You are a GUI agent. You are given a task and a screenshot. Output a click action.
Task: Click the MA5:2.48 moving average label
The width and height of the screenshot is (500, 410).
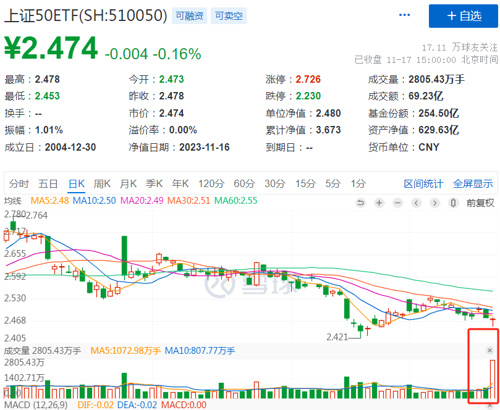tap(50, 201)
